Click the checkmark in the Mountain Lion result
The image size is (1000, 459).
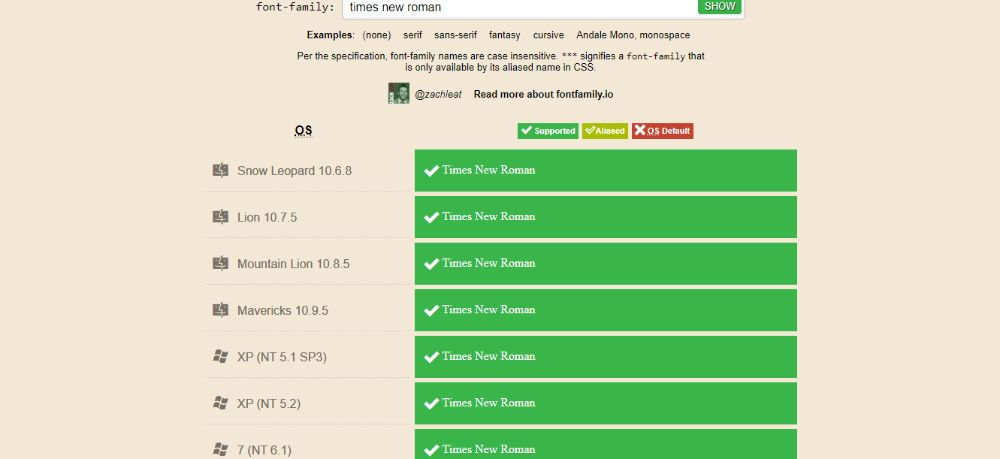432,263
